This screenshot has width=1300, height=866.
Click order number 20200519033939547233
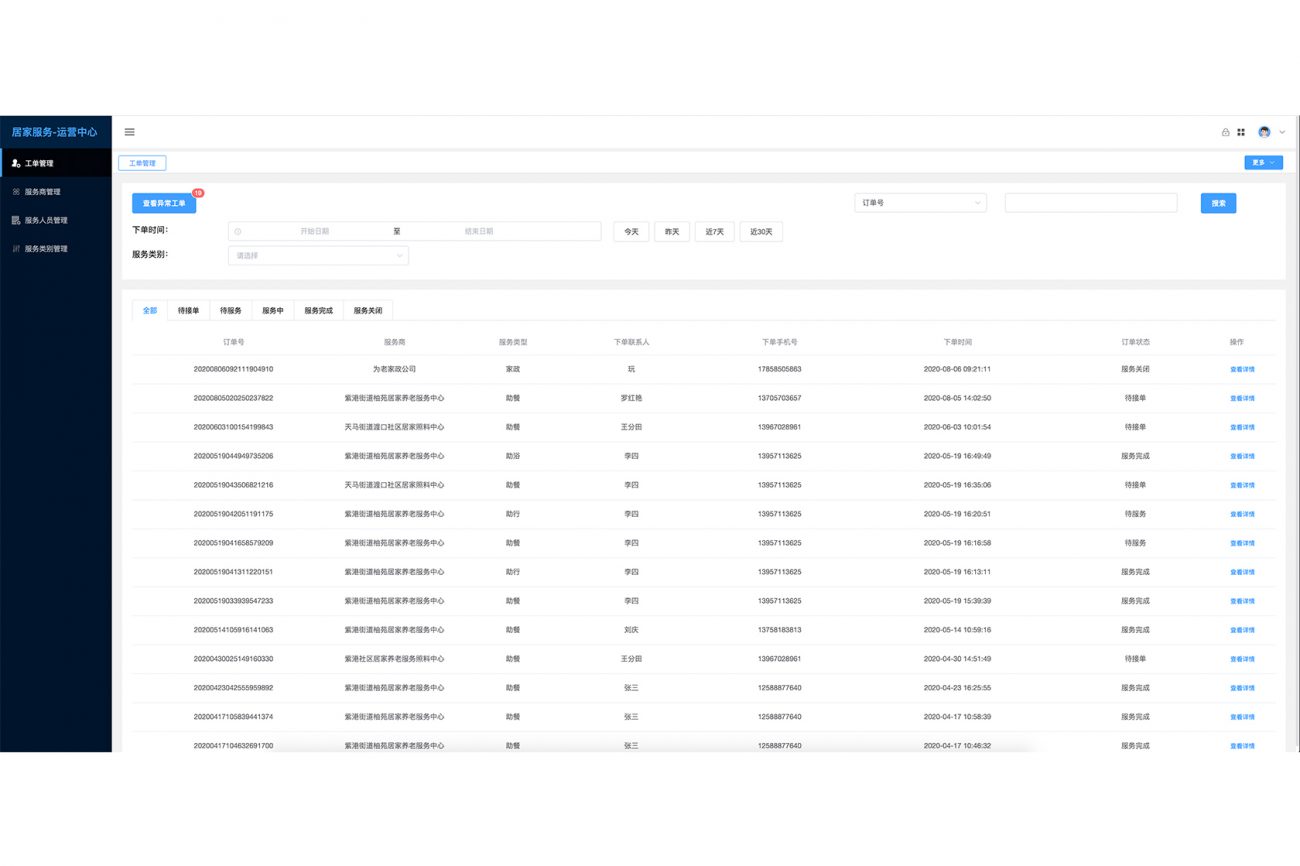tap(233, 601)
